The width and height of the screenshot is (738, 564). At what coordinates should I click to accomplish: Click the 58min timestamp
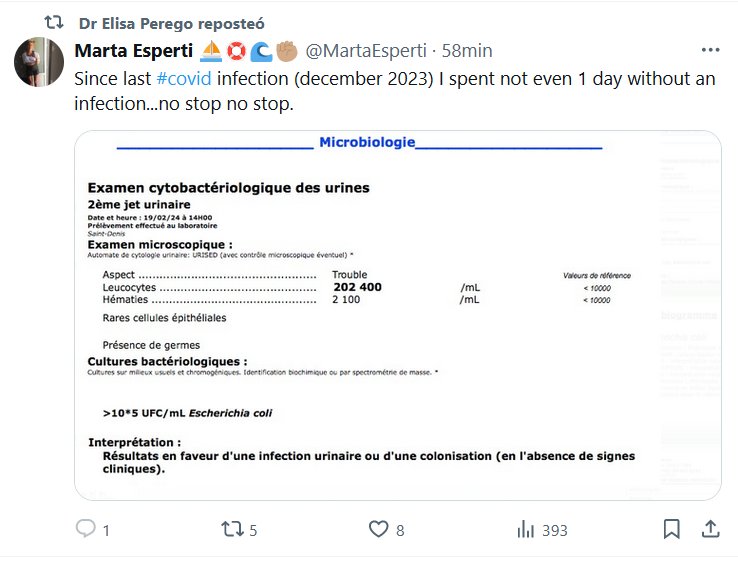[467, 50]
